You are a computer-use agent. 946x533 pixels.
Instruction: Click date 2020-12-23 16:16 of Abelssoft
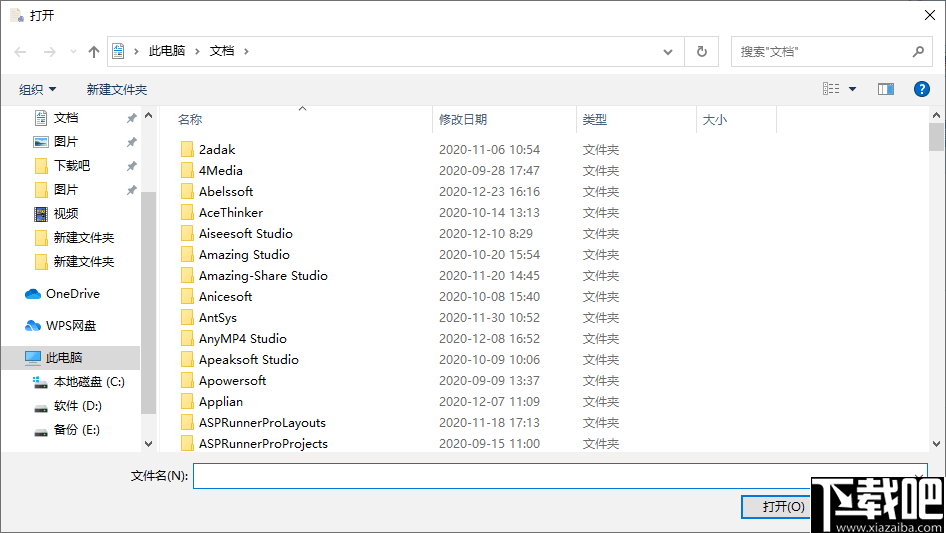click(x=489, y=191)
